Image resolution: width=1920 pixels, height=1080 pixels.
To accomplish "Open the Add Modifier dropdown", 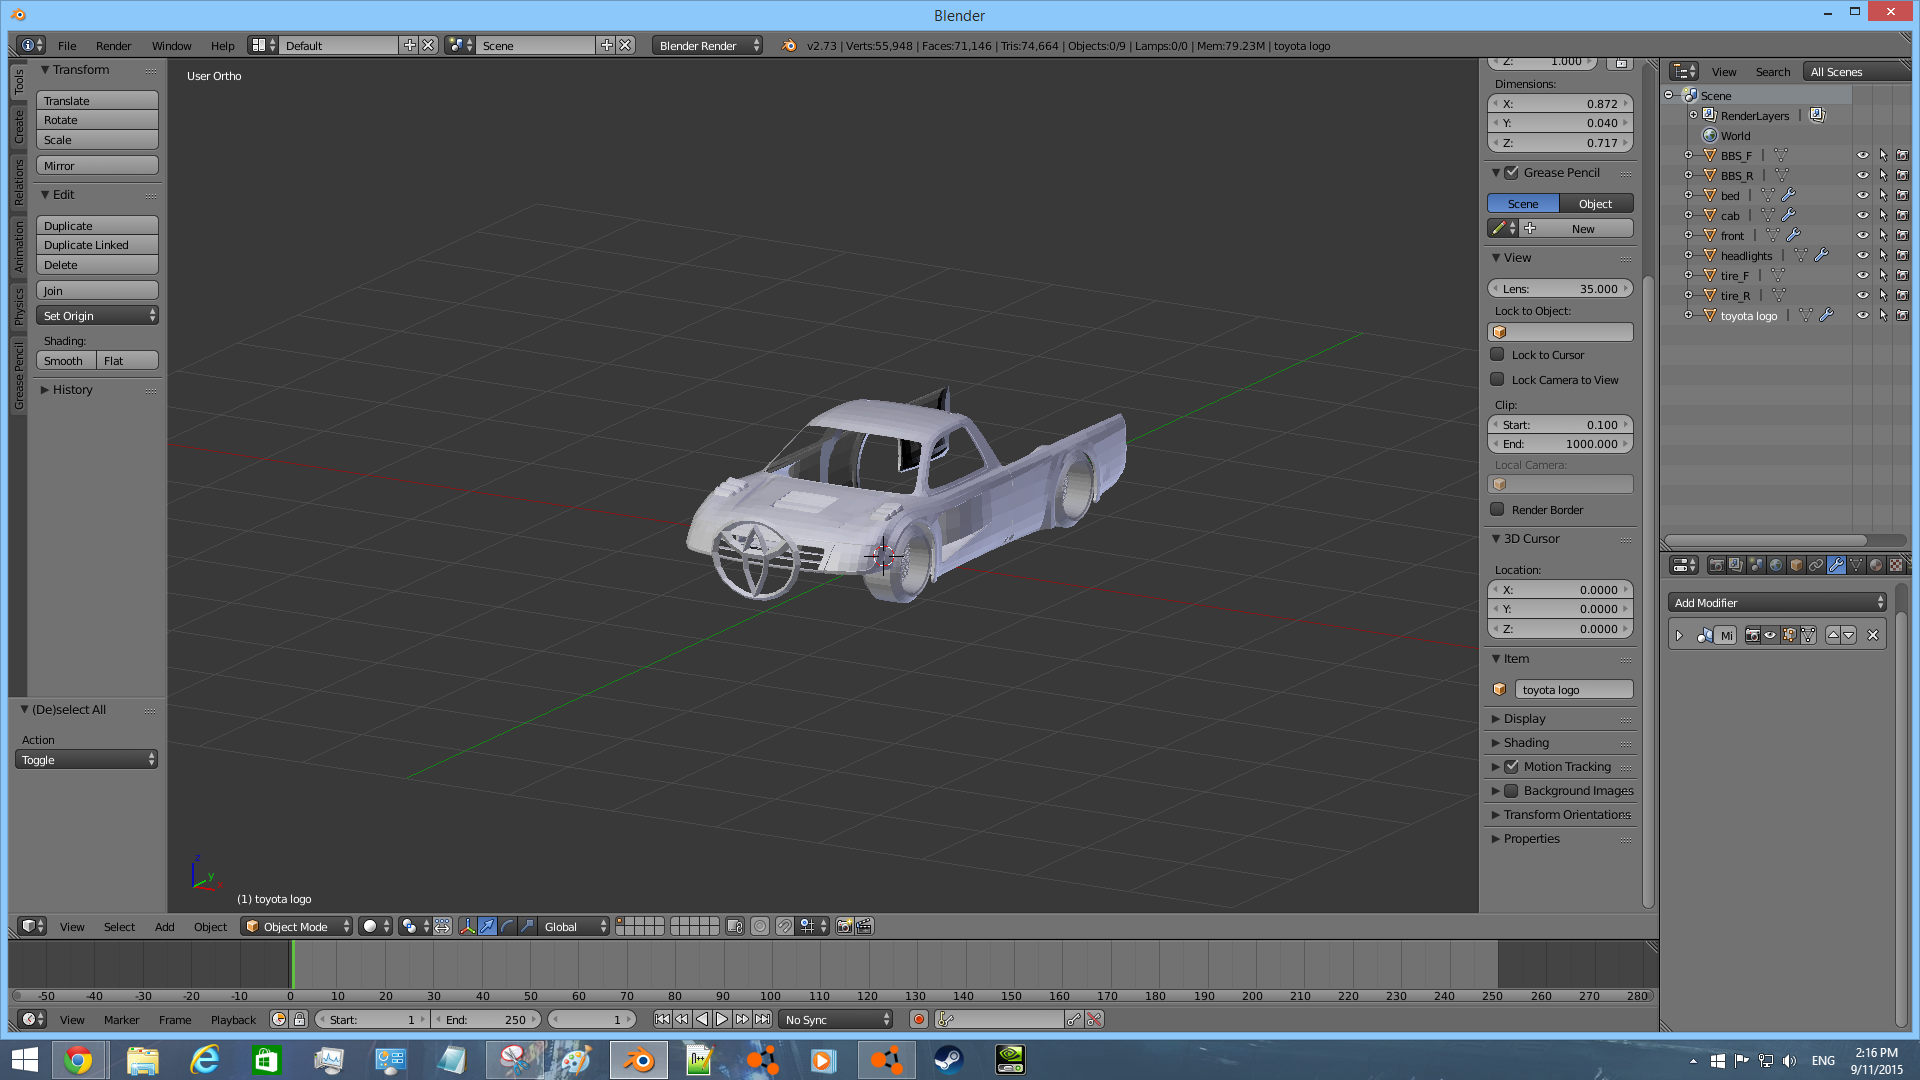I will pos(1777,602).
